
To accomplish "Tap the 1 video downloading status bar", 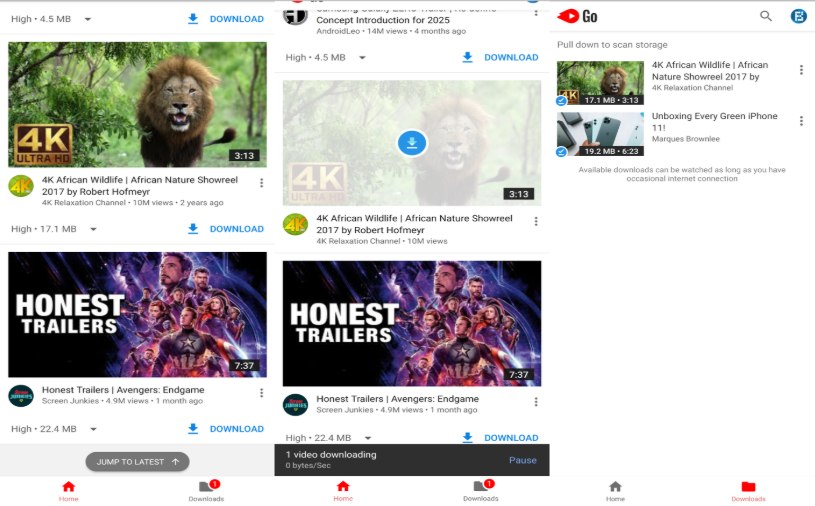I will click(x=380, y=460).
